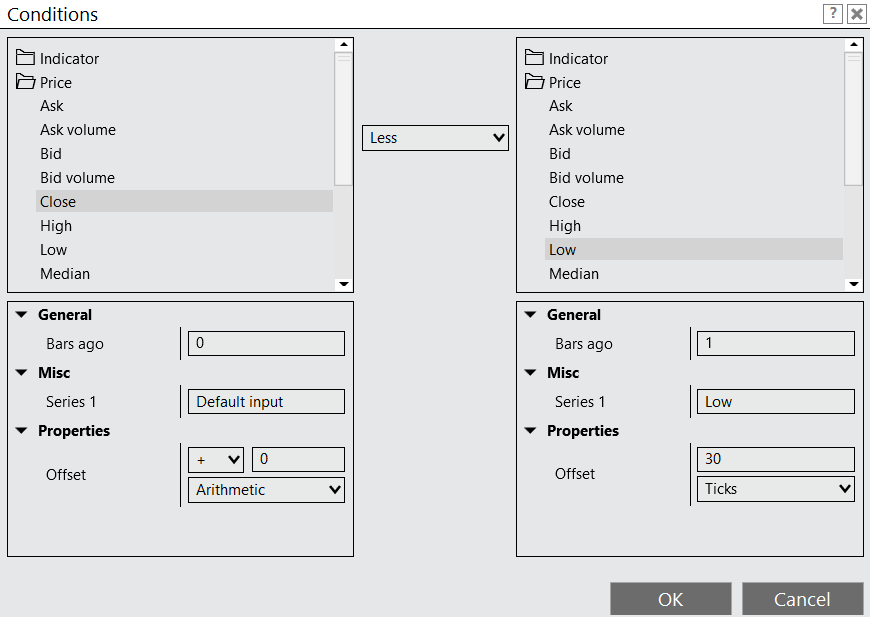Collapse the left General section
Viewport: 870px width, 617px height.
(x=22, y=315)
